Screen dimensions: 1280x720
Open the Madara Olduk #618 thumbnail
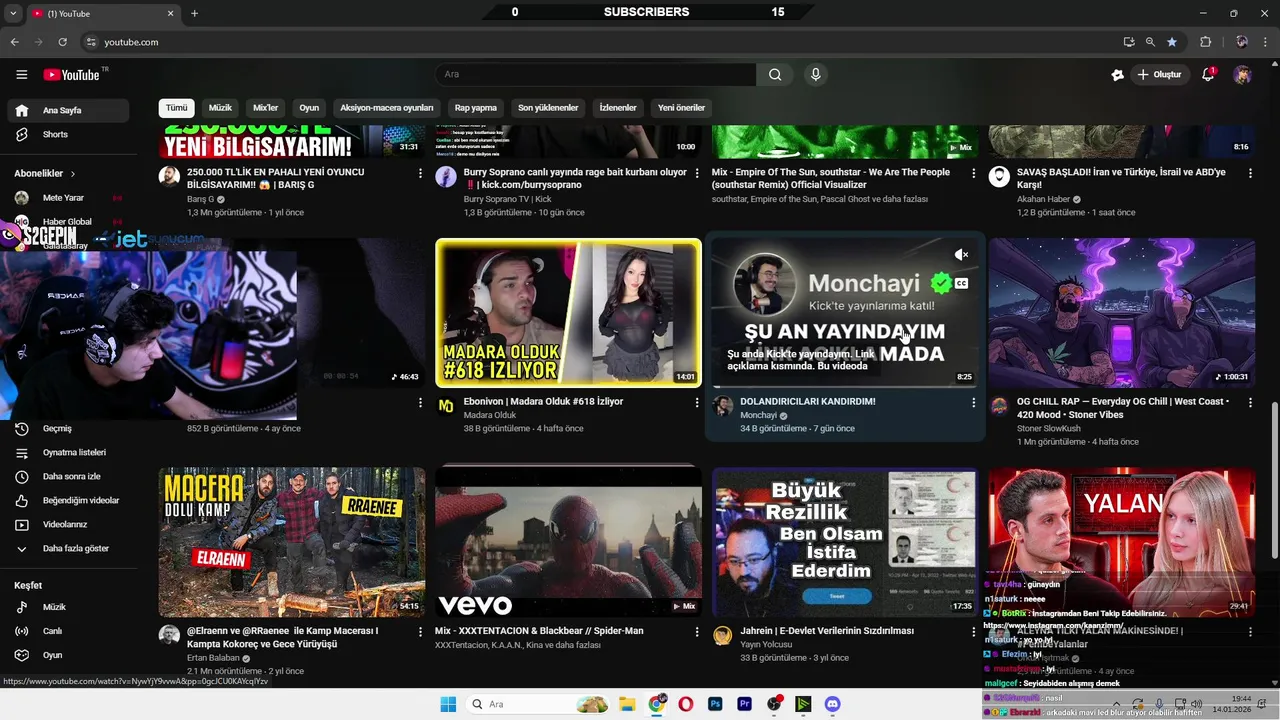coord(568,312)
